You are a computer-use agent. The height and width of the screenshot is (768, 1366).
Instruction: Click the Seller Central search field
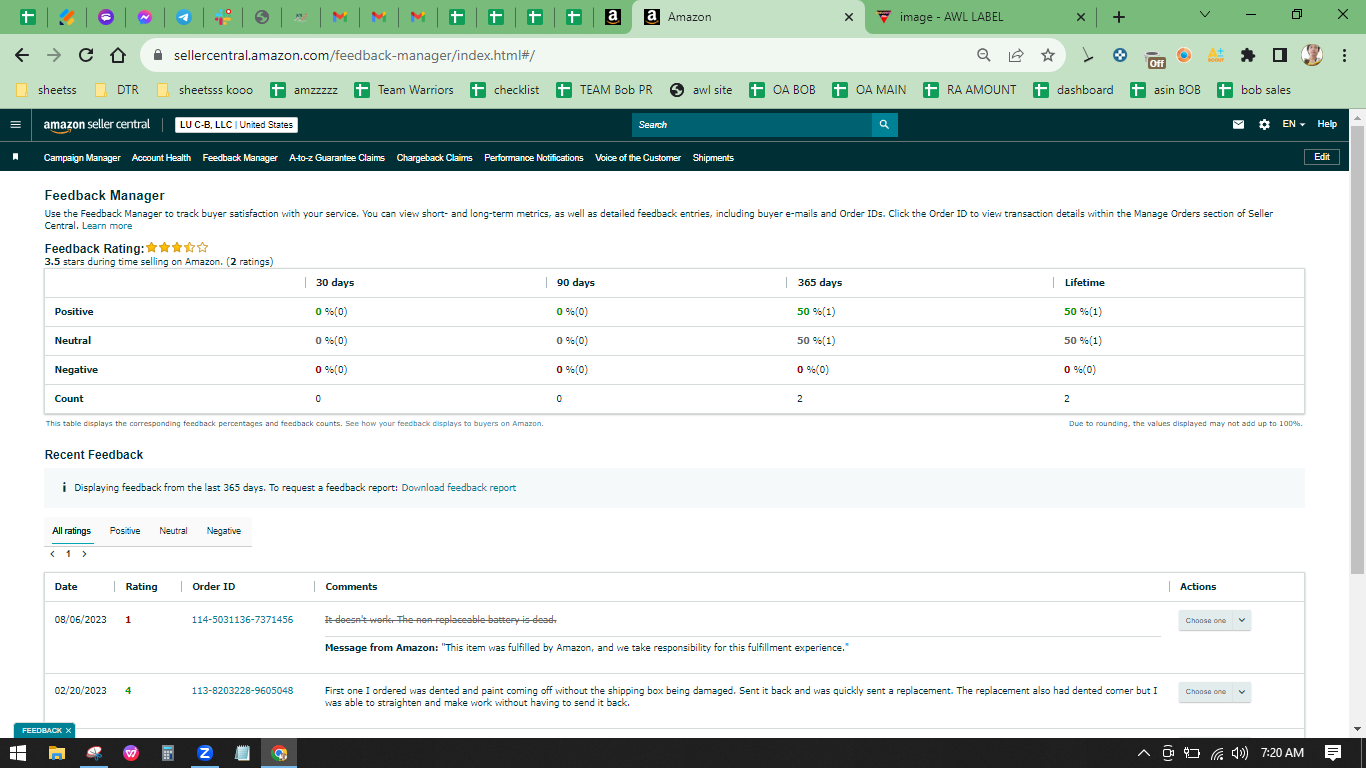[x=752, y=125]
